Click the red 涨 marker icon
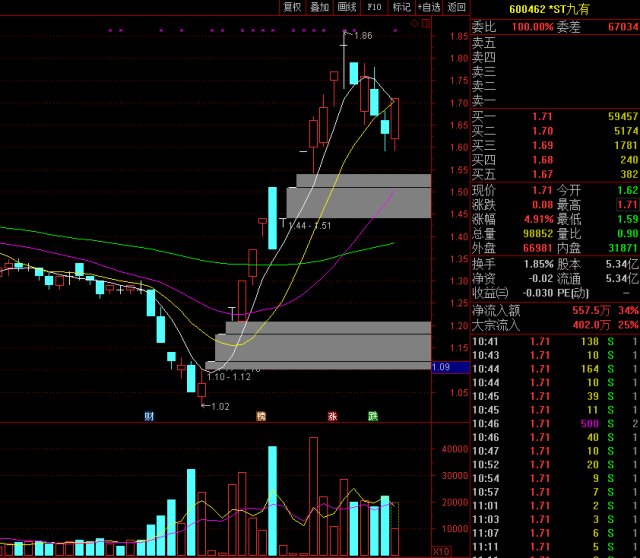 pyautogui.click(x=332, y=415)
